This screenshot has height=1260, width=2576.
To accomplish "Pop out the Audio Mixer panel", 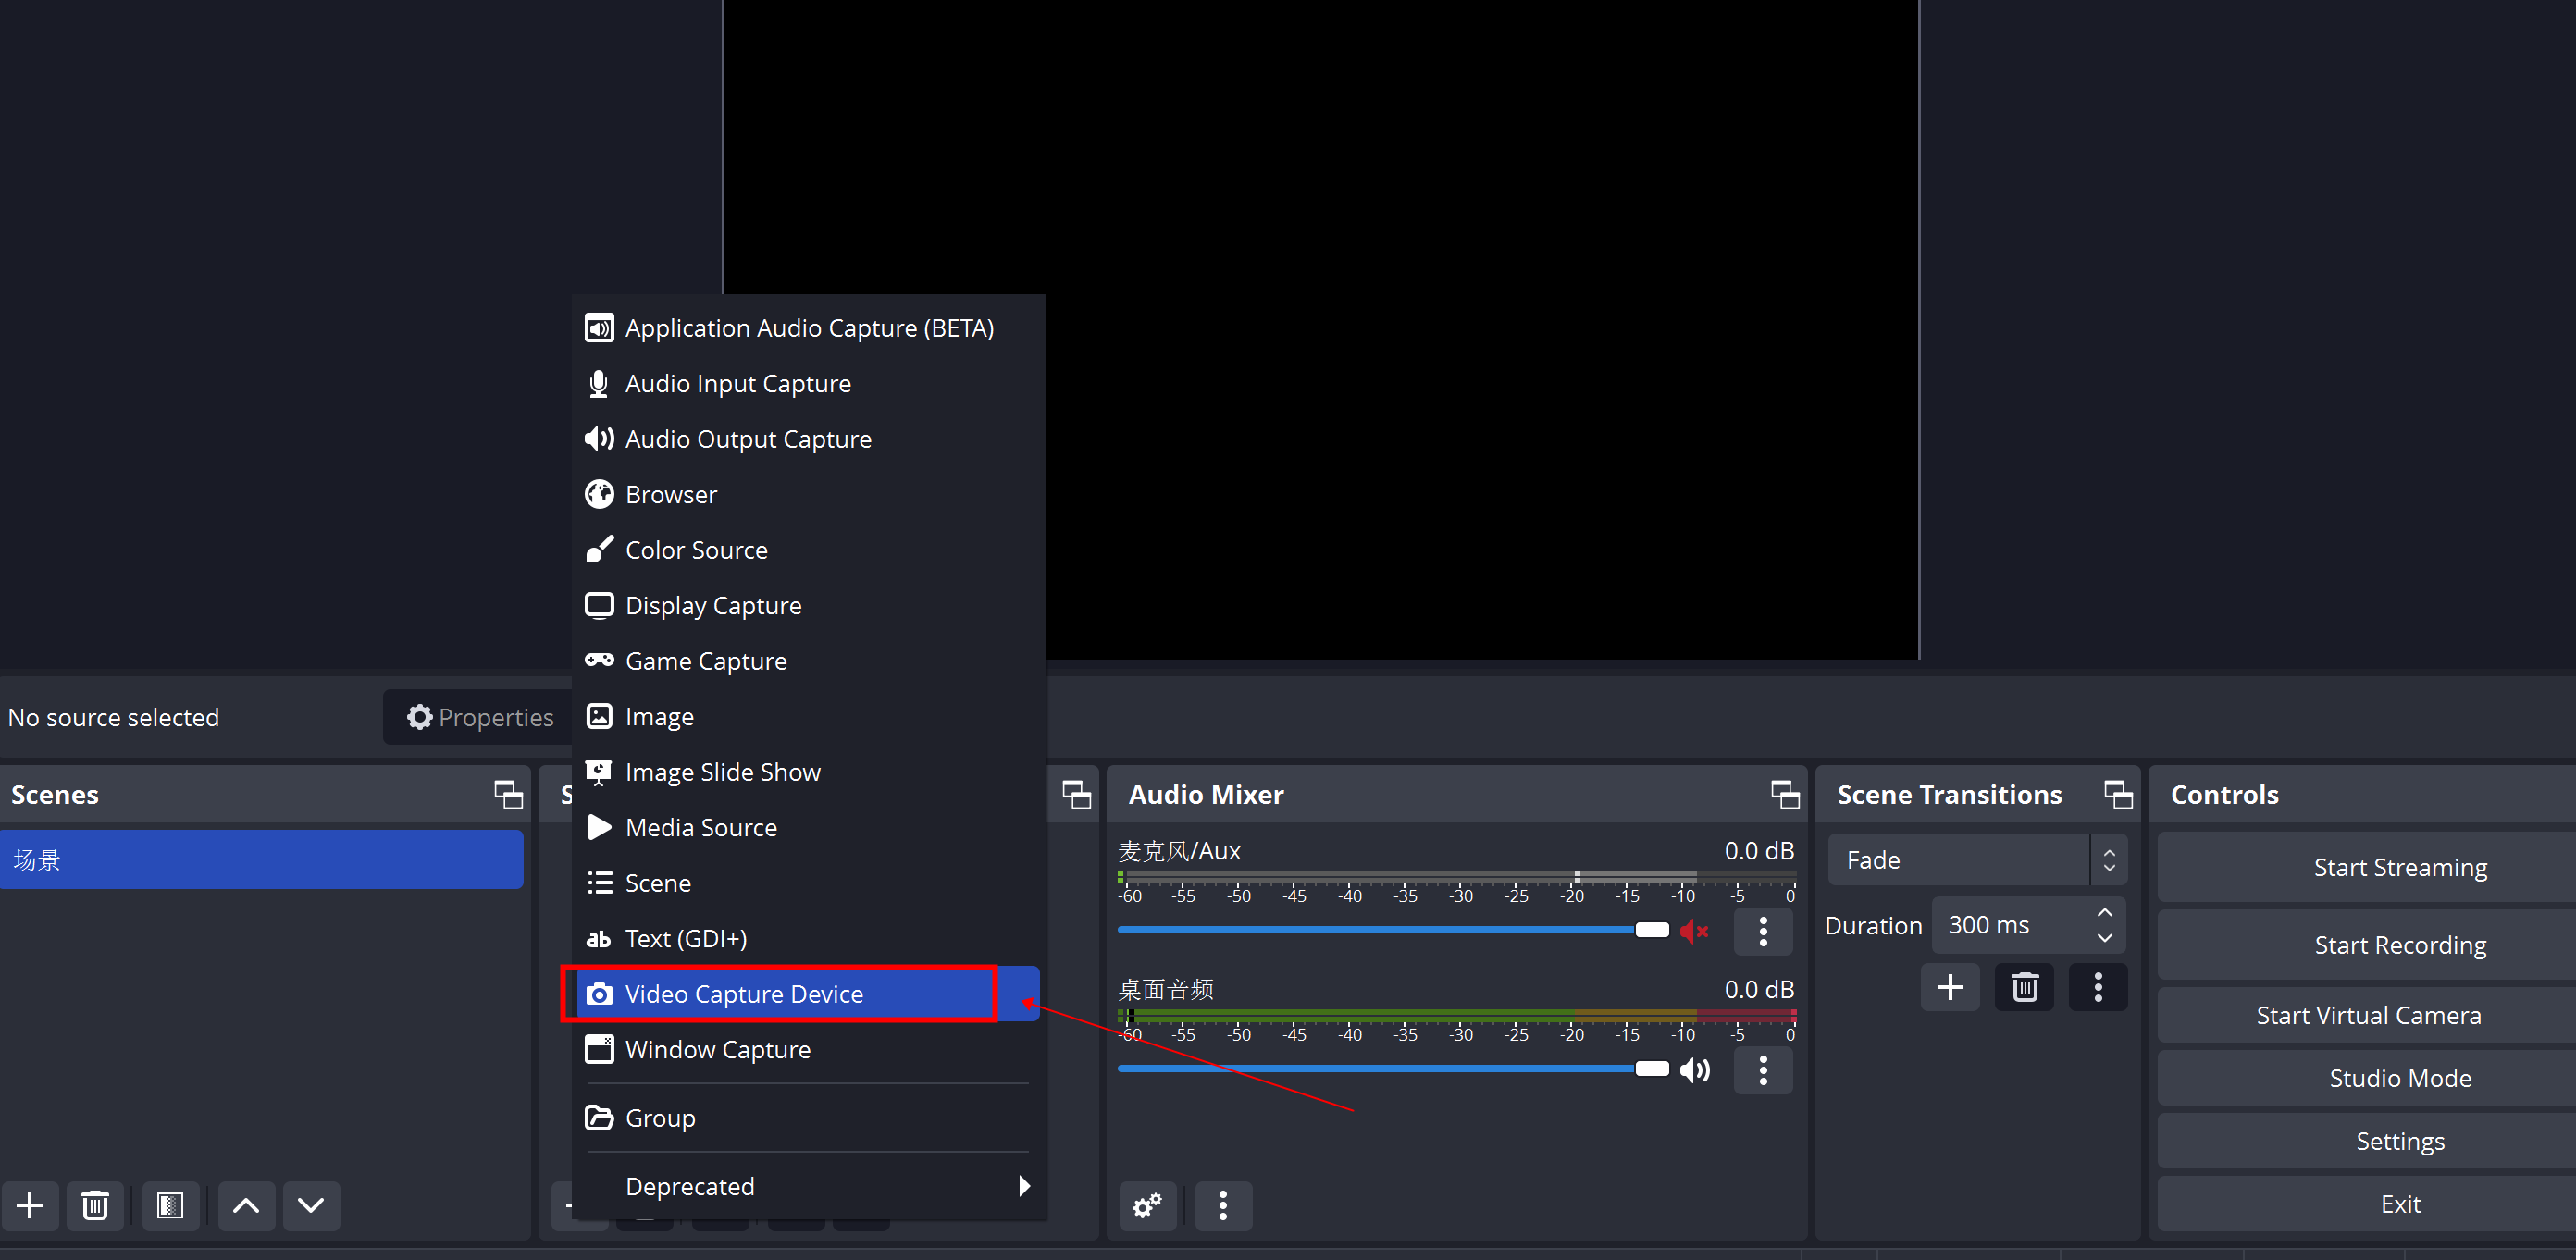I will click(1785, 793).
